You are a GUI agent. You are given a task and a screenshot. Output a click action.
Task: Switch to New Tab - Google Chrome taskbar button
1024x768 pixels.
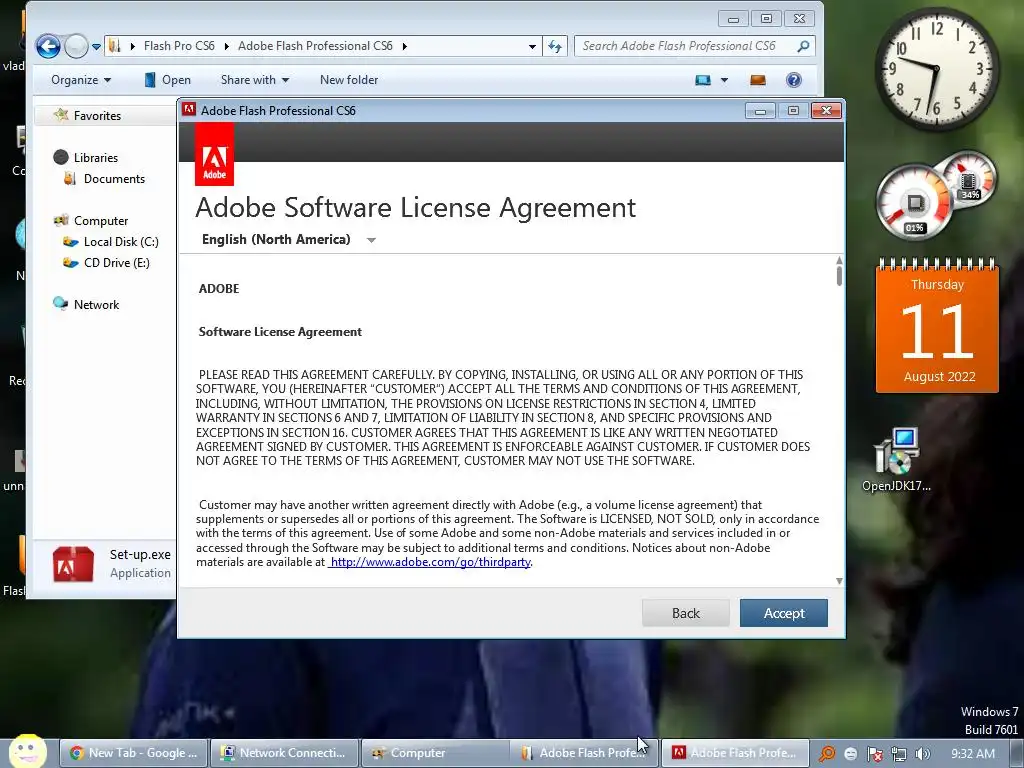pos(134,753)
